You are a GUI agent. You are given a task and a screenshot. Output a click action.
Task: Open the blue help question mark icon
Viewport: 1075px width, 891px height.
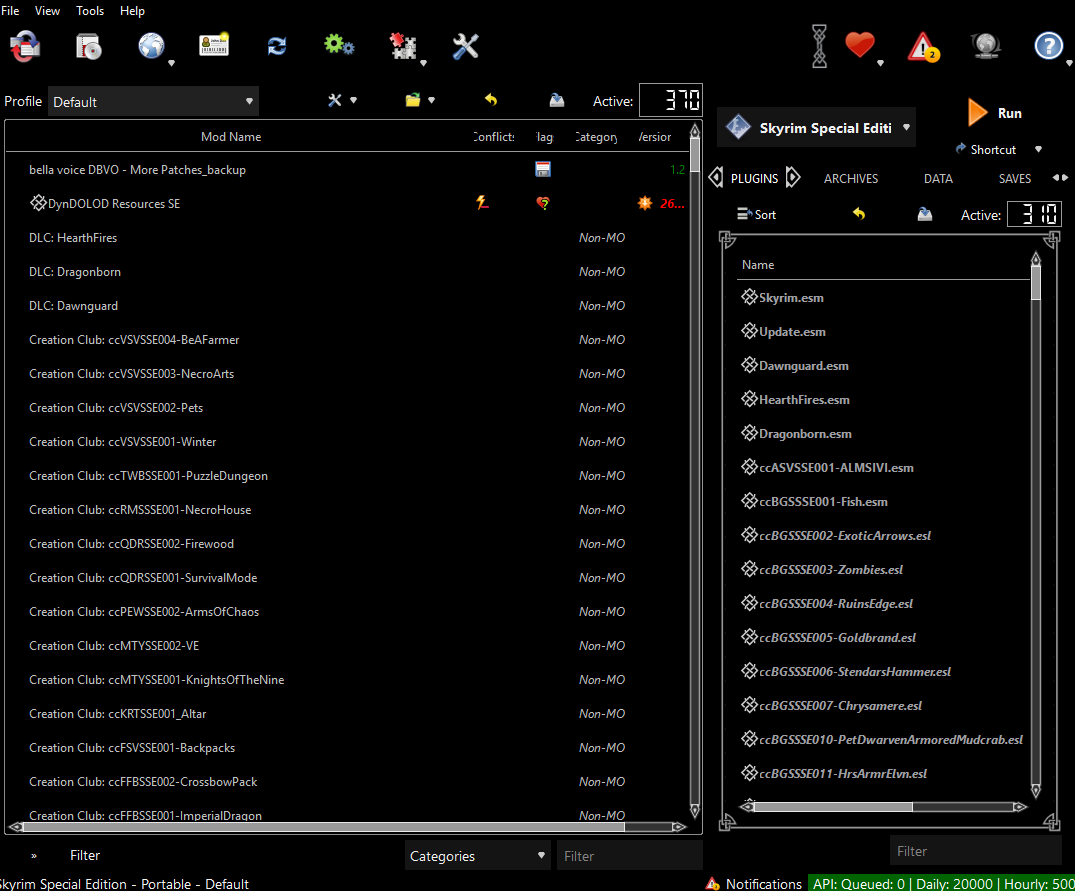click(1048, 46)
